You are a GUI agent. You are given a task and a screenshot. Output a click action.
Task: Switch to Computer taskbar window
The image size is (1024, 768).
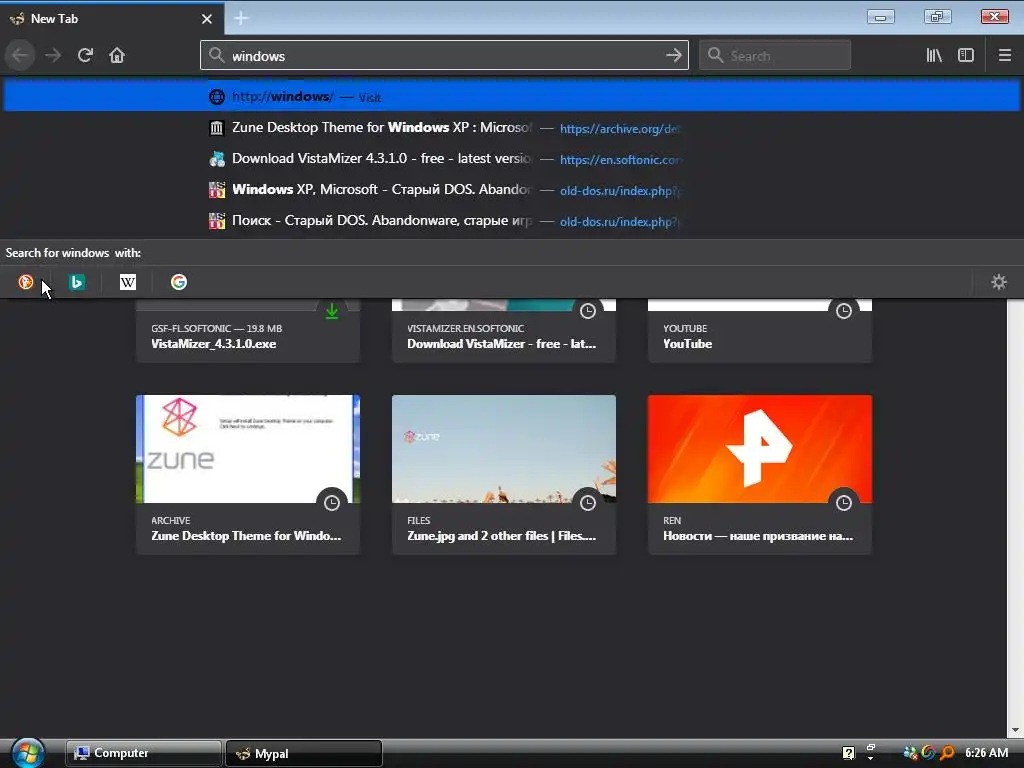click(x=143, y=753)
